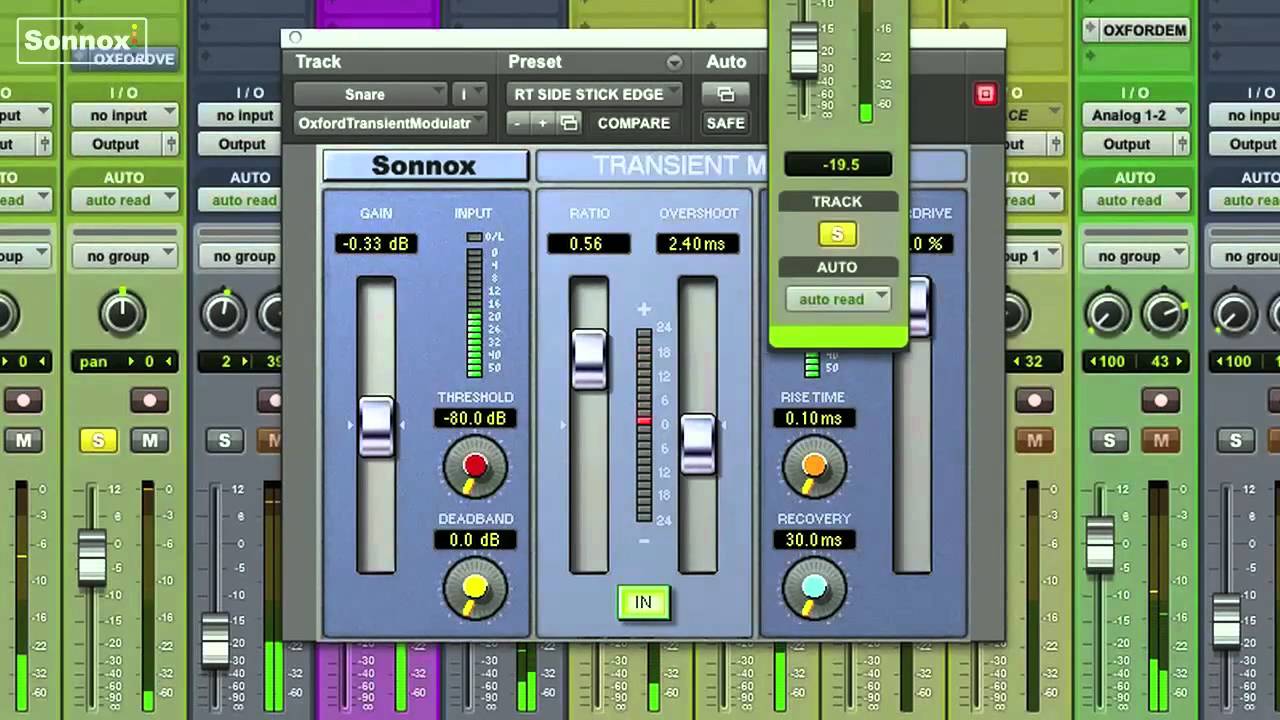1280x720 pixels.
Task: Click the Sonnox logo button in plug-in
Action: point(424,165)
